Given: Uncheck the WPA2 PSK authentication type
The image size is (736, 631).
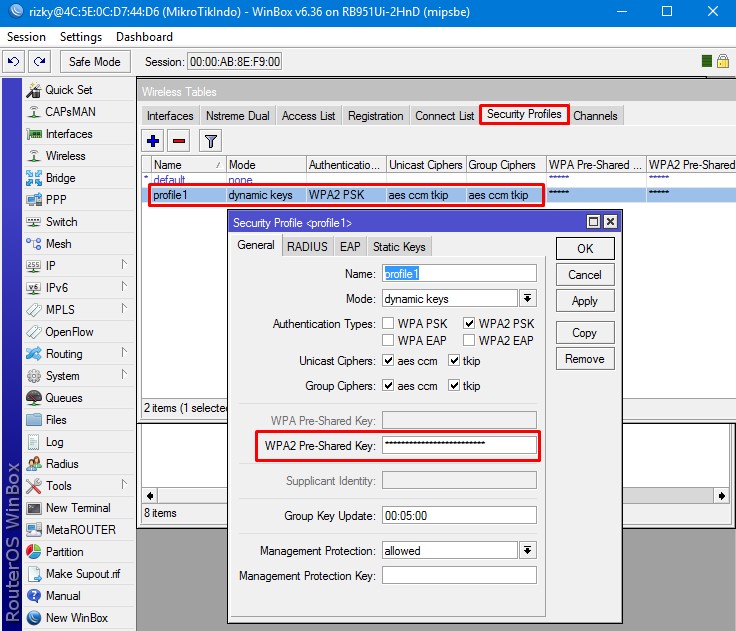Looking at the screenshot, I should (x=469, y=324).
